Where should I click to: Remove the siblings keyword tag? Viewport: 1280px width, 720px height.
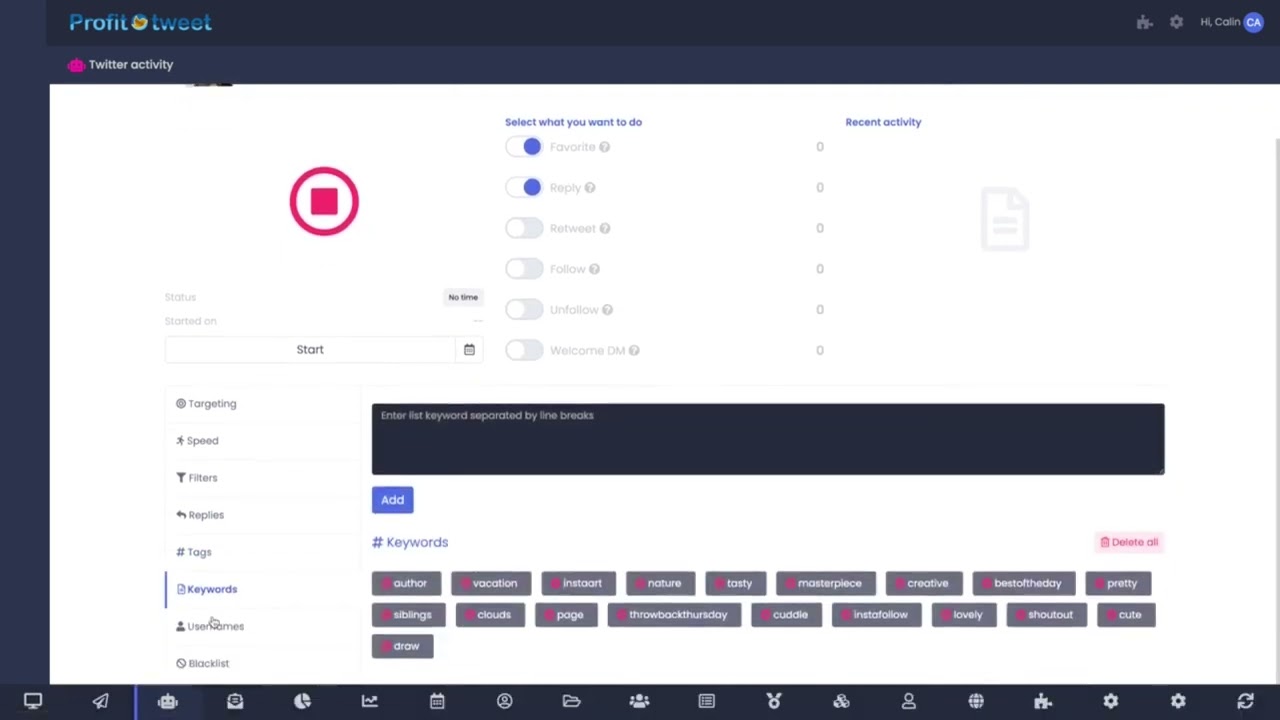tap(387, 615)
